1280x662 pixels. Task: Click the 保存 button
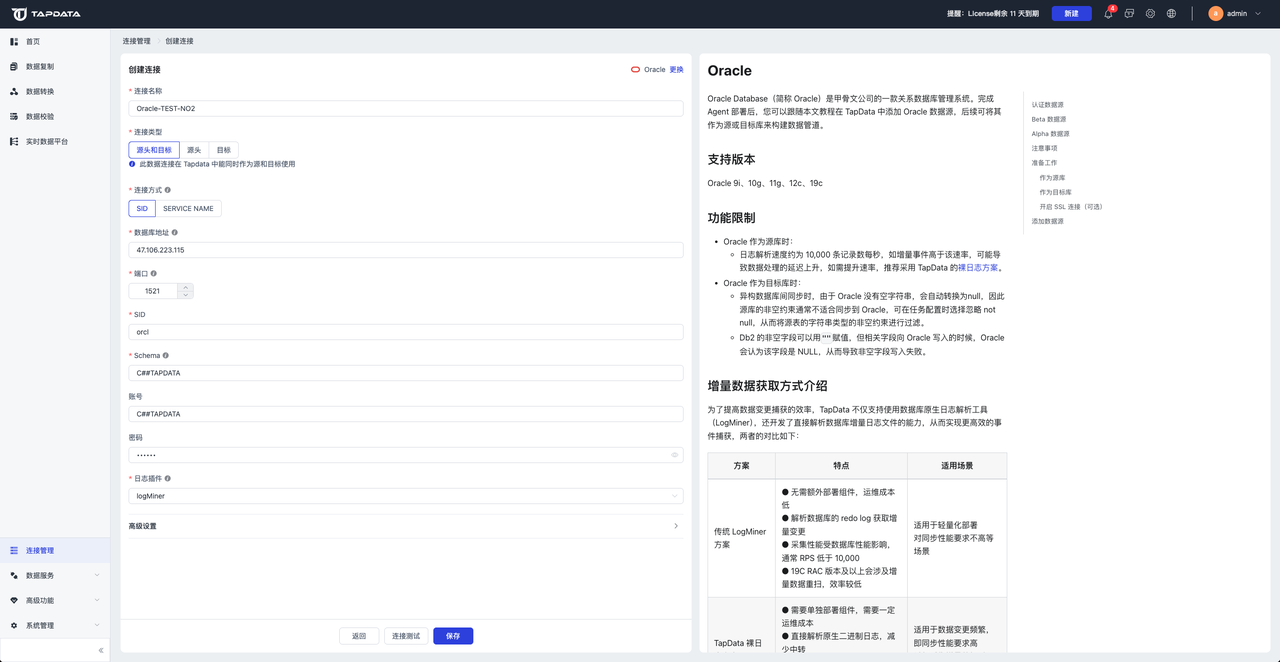tap(453, 636)
